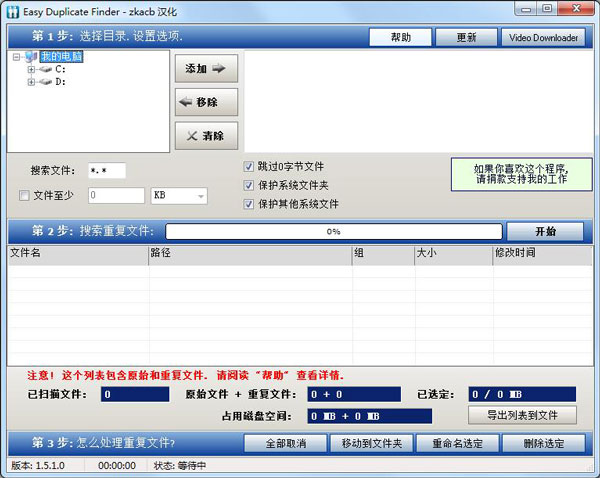Image resolution: width=600 pixels, height=478 pixels.
Task: Click 移动到文件夹 move to folder button
Action: pyautogui.click(x=372, y=444)
